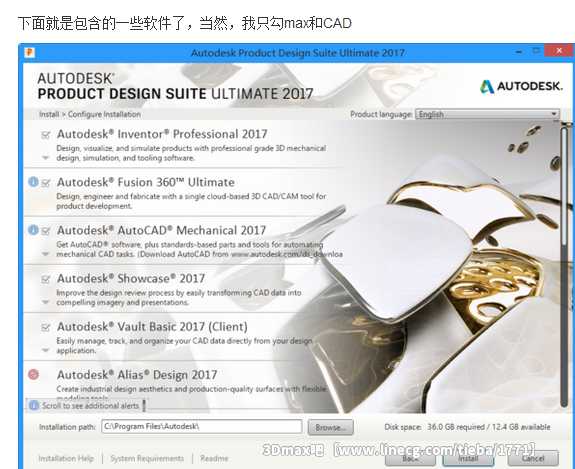Click the info icon in the scroll alerts banner
Viewport: 575px width, 469px height.
click(34, 405)
